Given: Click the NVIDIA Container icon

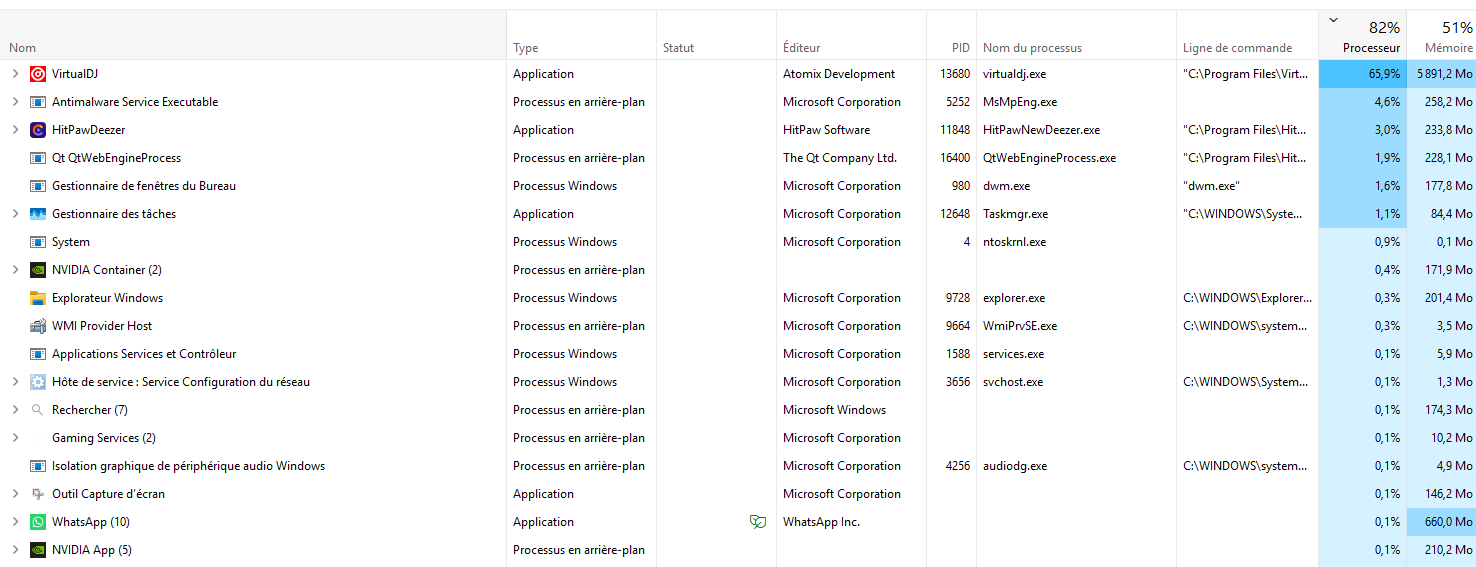Looking at the screenshot, I should (38, 270).
